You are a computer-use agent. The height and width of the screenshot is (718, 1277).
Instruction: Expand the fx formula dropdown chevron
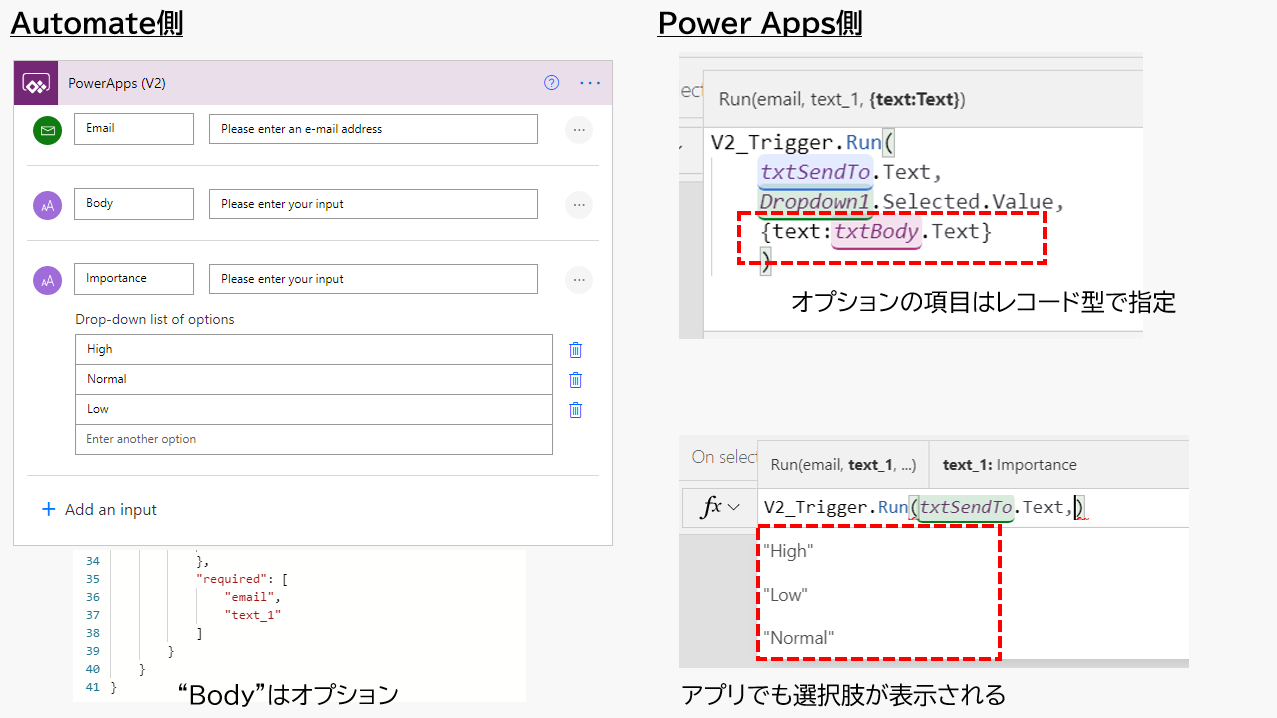pyautogui.click(x=734, y=508)
